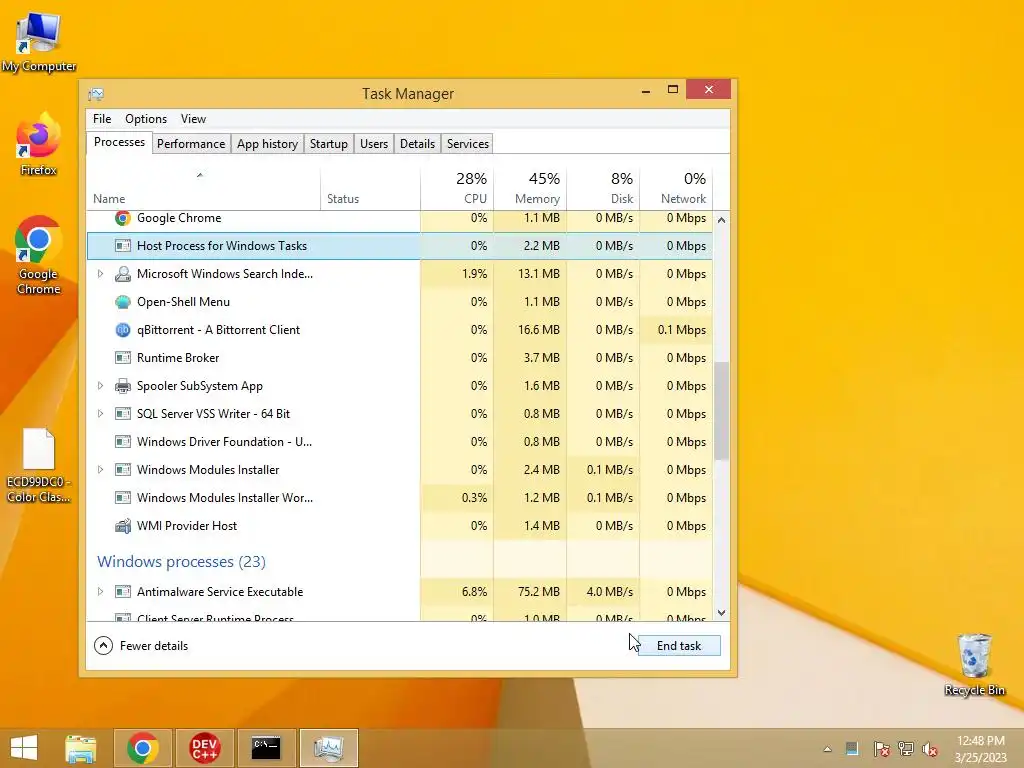The height and width of the screenshot is (768, 1024).
Task: Click the Microsoft Windows Search Indexer icon
Action: (123, 274)
